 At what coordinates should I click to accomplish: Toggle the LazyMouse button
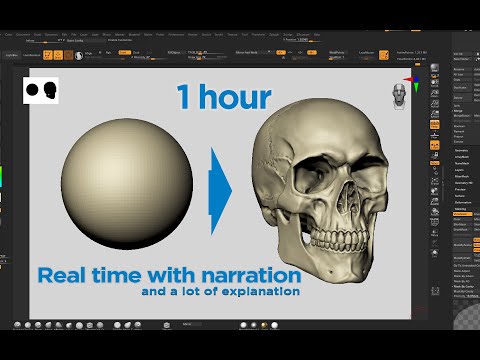[x=366, y=52]
